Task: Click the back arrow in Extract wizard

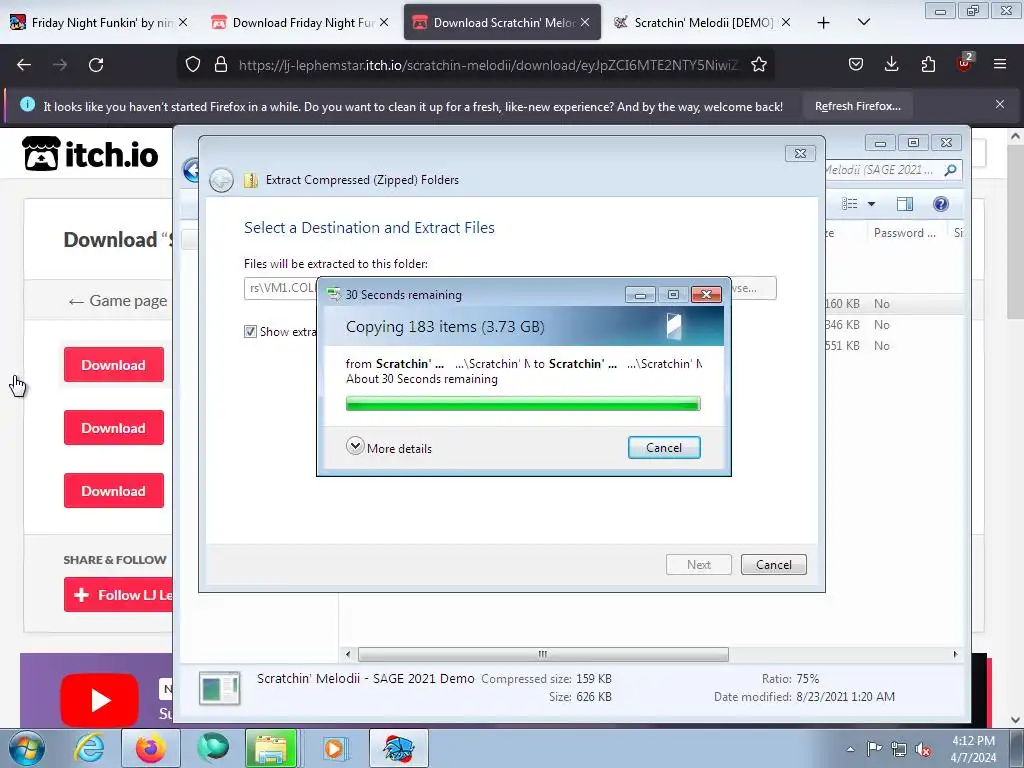Action: coord(221,180)
